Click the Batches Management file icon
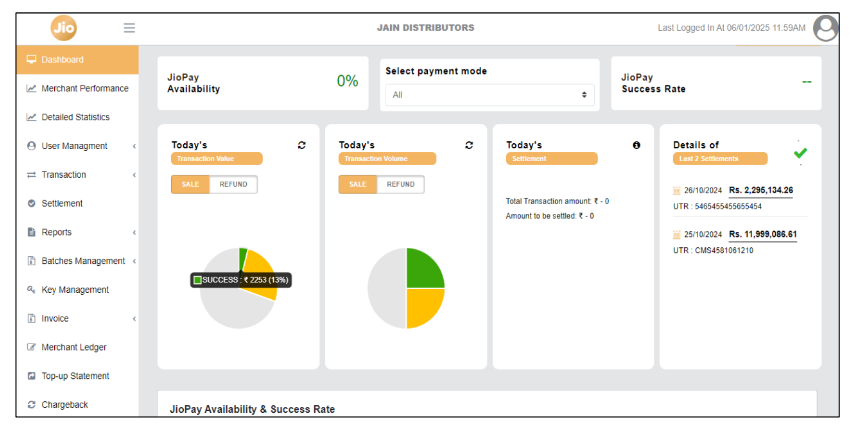This screenshot has width=856, height=429. pos(31,261)
